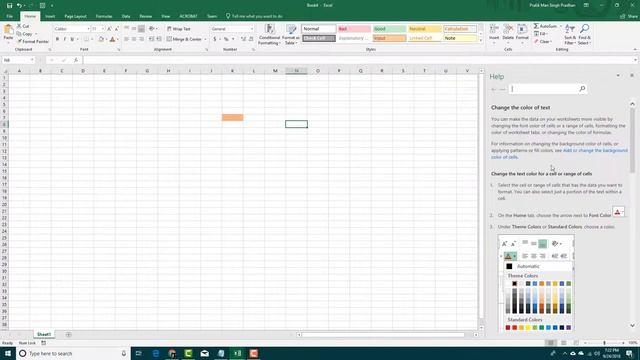This screenshot has height=360, width=640.
Task: Open the Borders button
Action: 86,39
